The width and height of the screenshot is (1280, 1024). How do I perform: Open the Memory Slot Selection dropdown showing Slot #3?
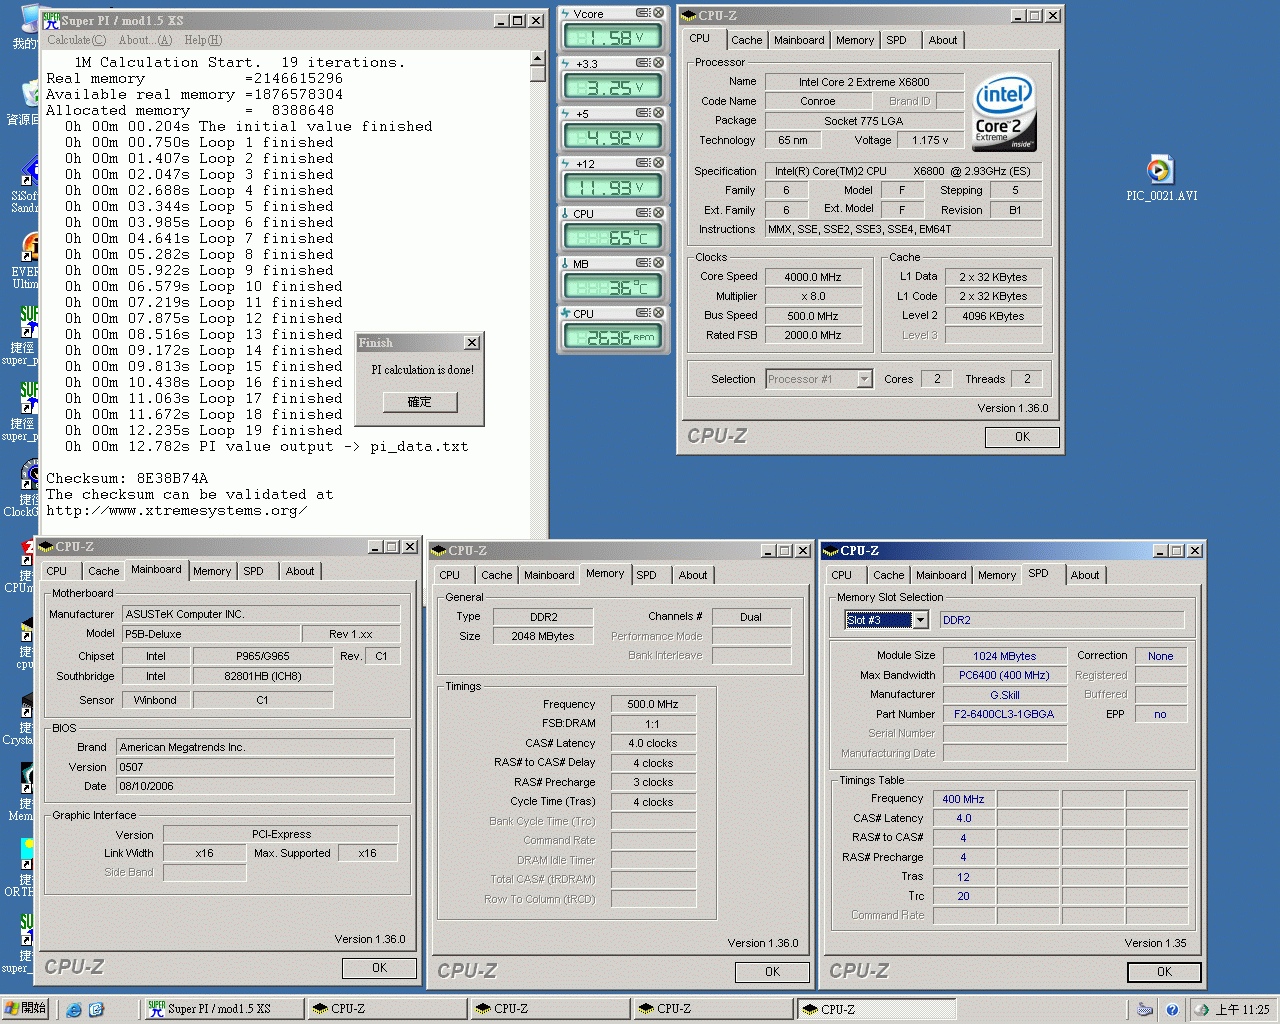(920, 620)
